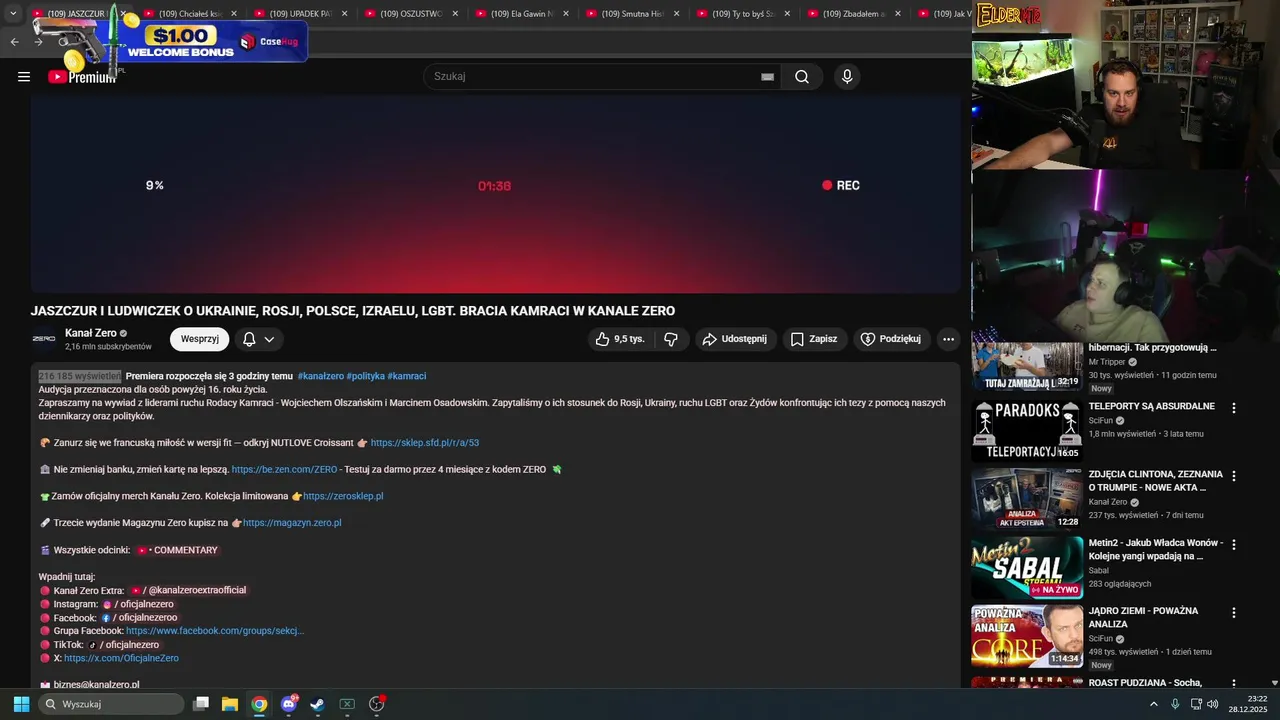Click the taskbar volume icon
This screenshot has width=1280, height=720.
click(x=1213, y=704)
